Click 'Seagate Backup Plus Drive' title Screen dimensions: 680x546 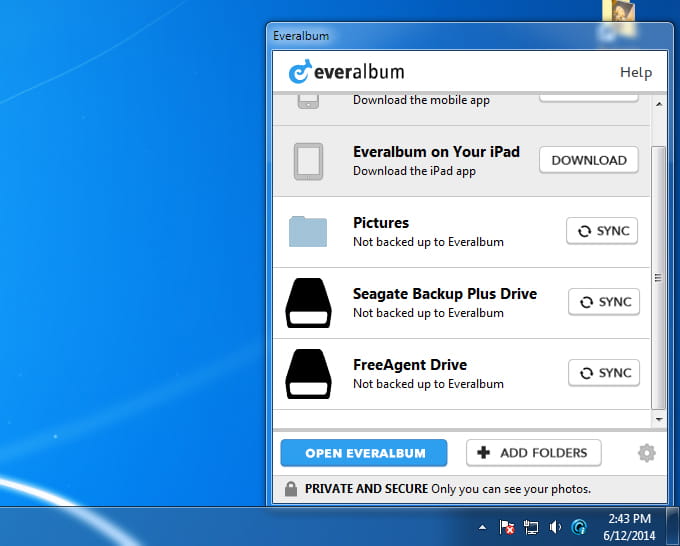point(445,294)
